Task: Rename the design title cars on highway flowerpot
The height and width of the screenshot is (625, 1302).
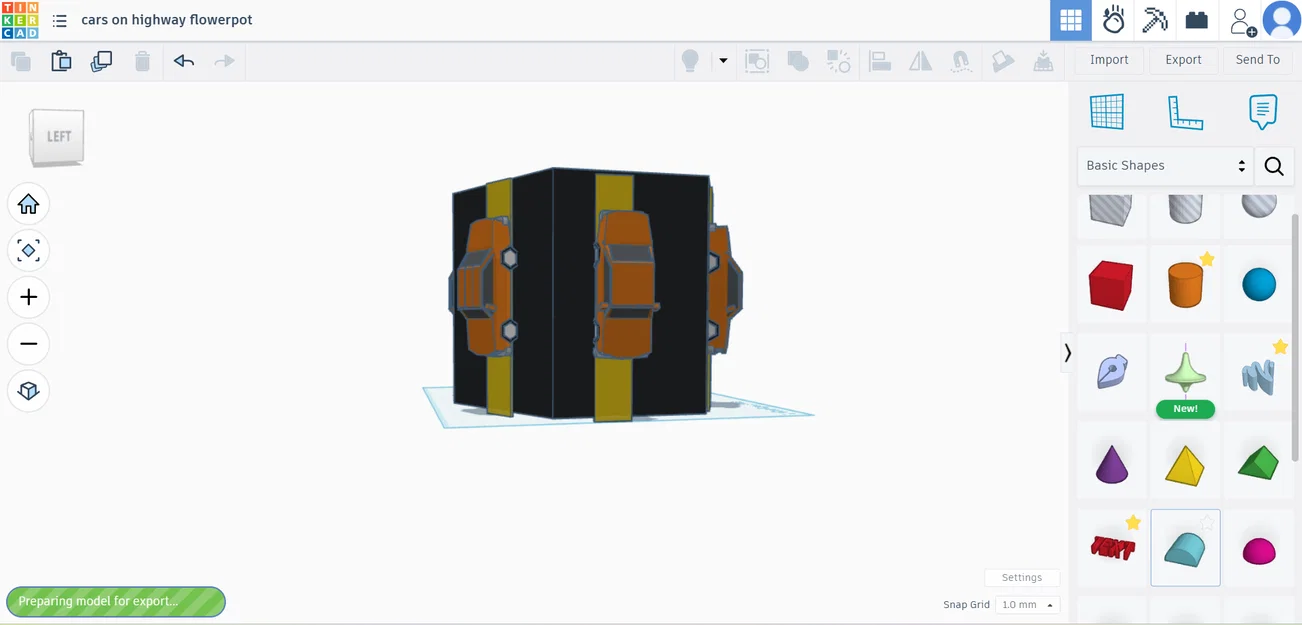Action: [167, 19]
